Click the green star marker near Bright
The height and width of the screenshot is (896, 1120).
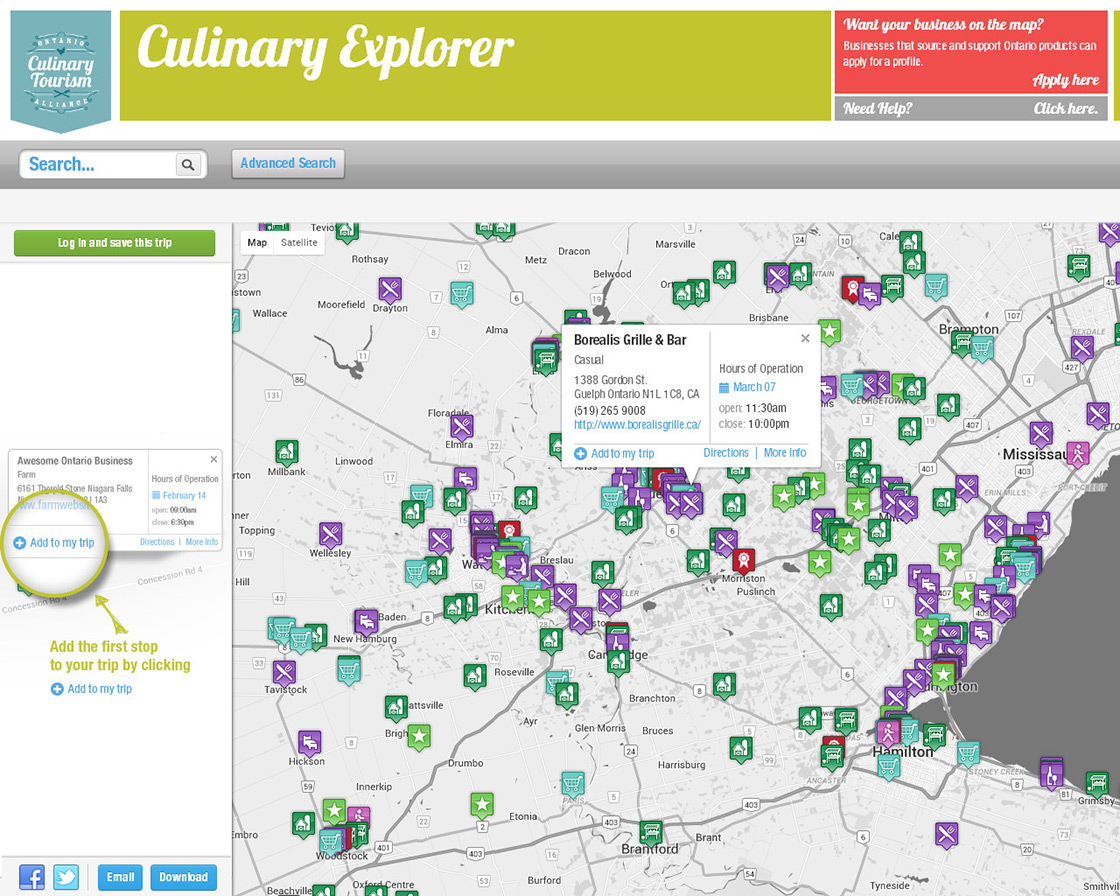[419, 737]
